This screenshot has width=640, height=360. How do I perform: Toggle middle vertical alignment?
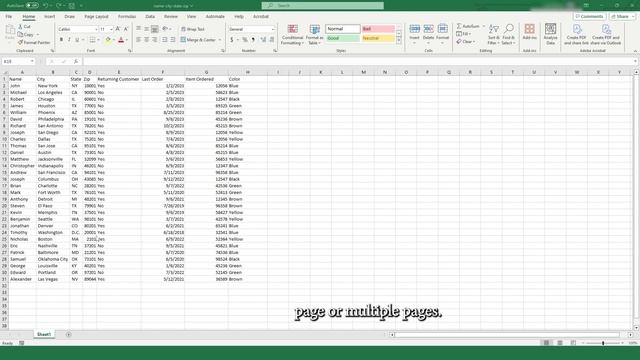pyautogui.click(x=147, y=29)
